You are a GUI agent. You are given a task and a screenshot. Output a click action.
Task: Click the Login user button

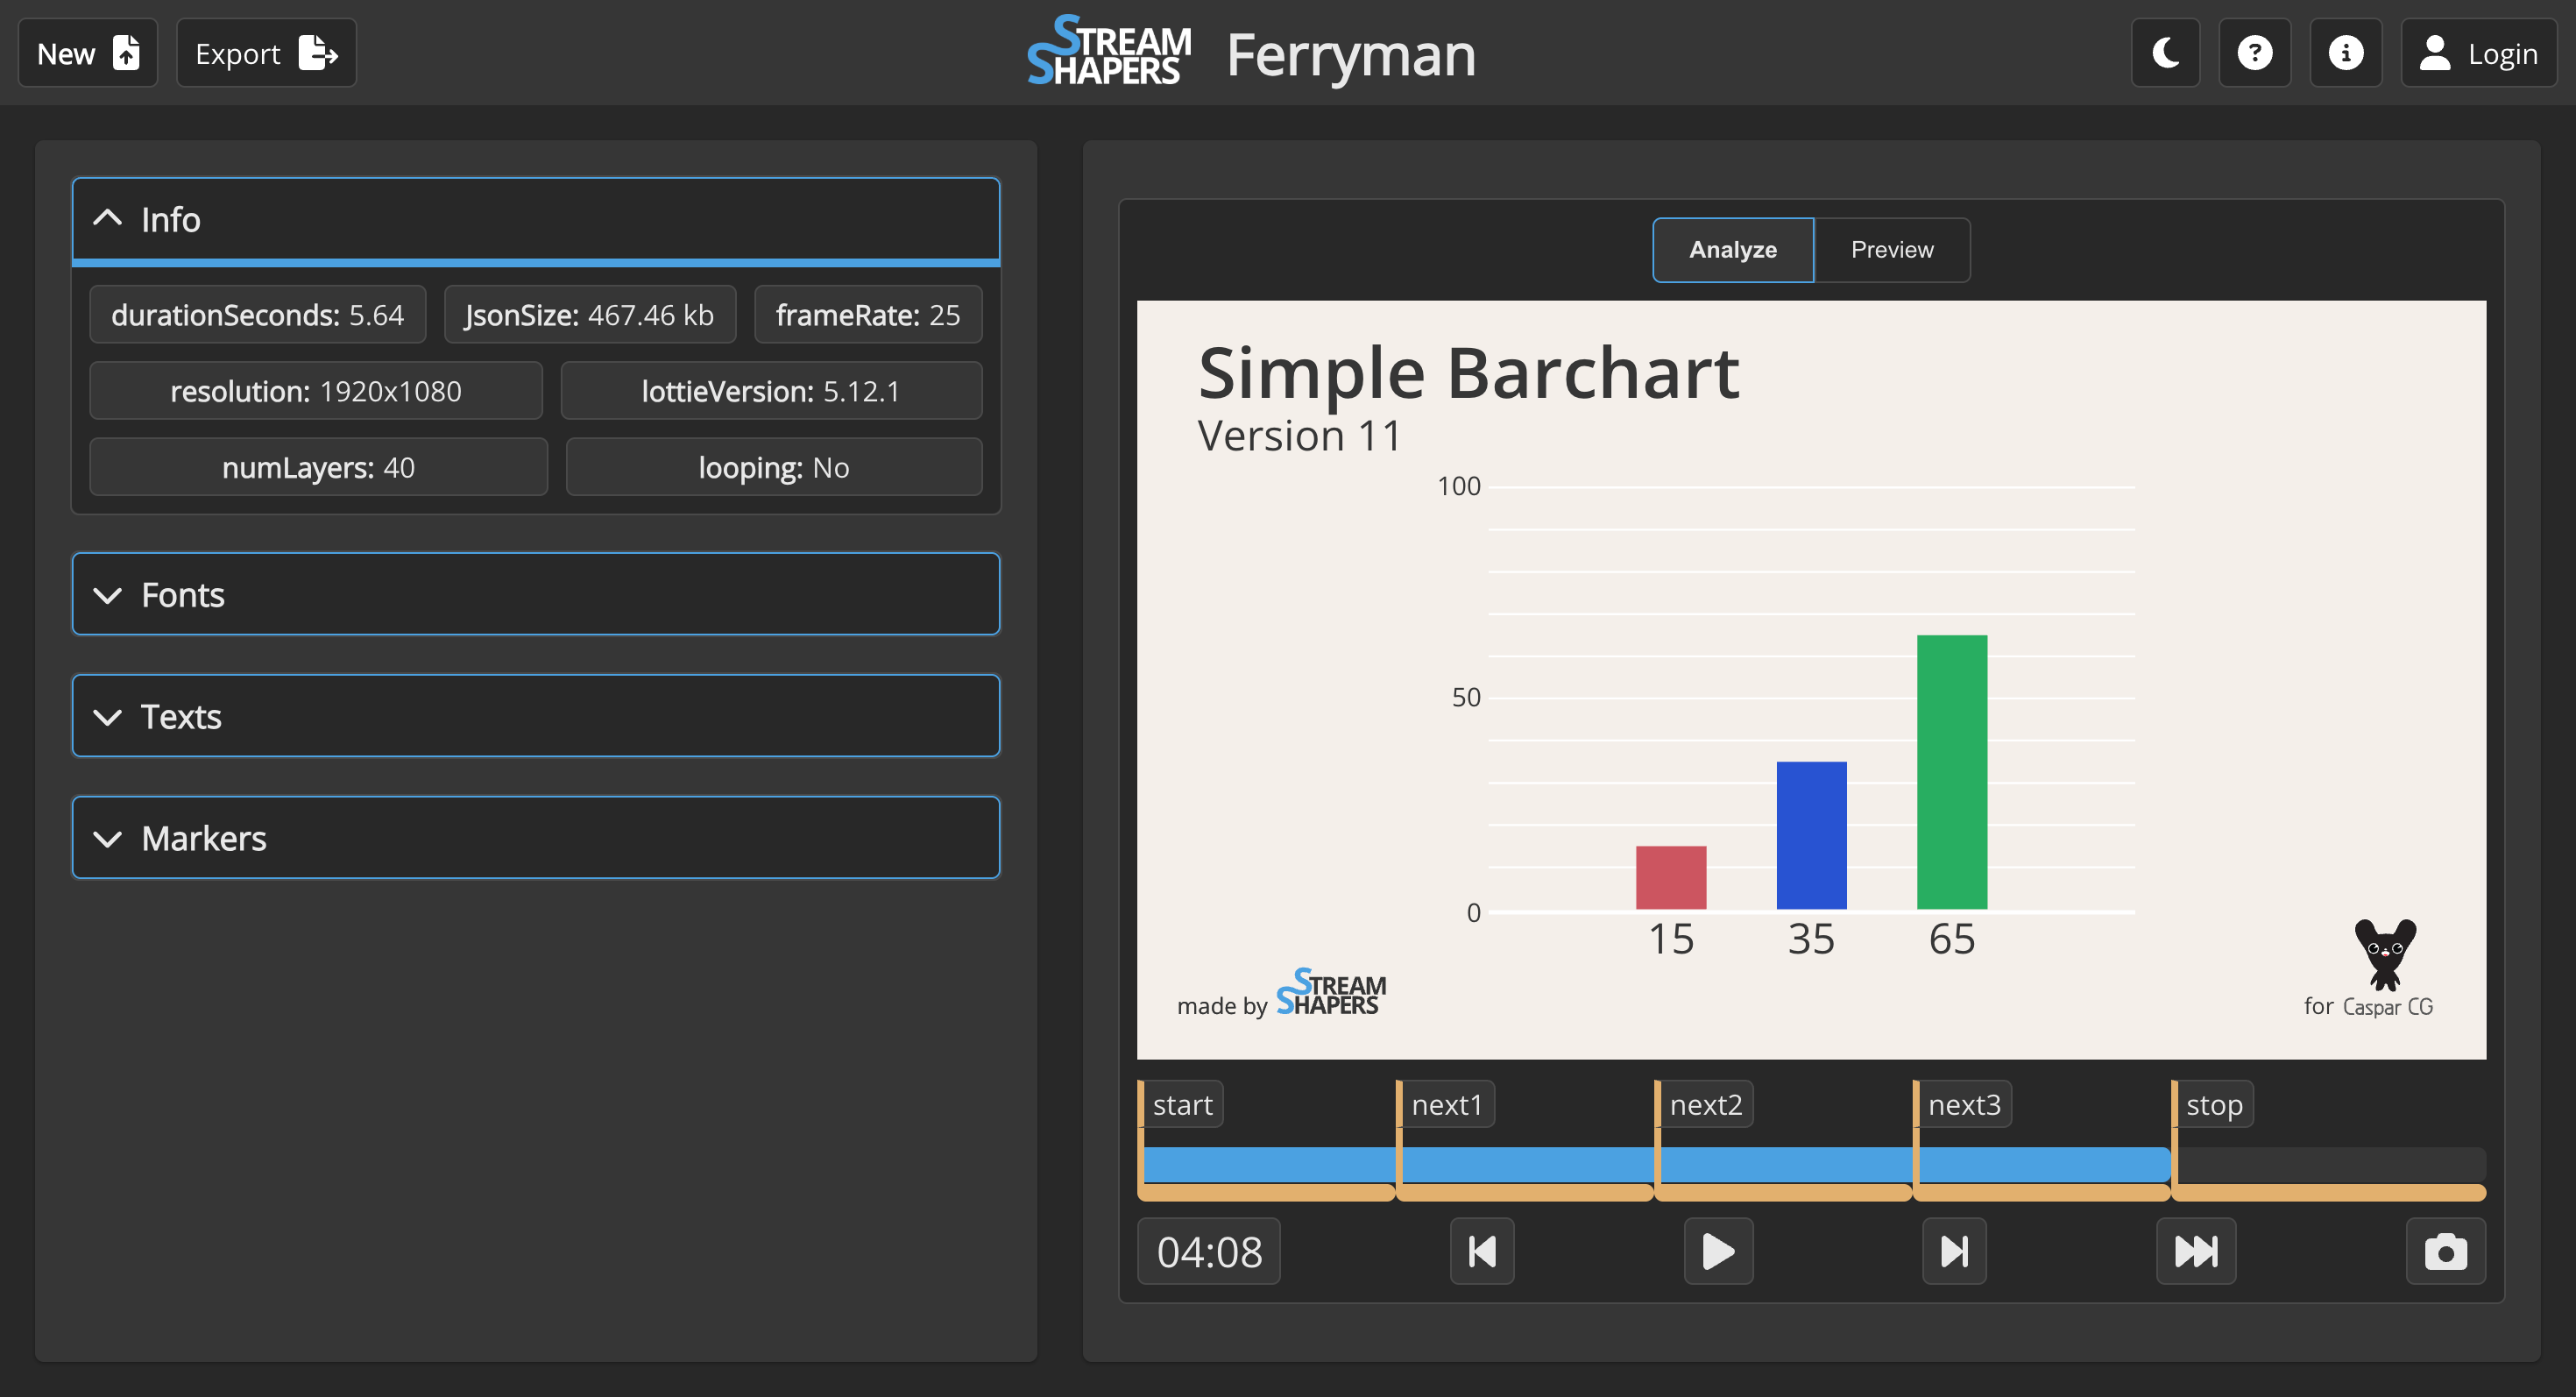[2478, 53]
